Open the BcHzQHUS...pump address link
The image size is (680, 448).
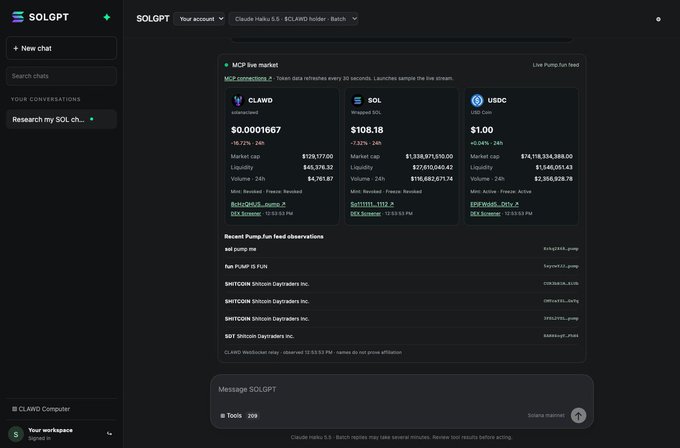(258, 204)
